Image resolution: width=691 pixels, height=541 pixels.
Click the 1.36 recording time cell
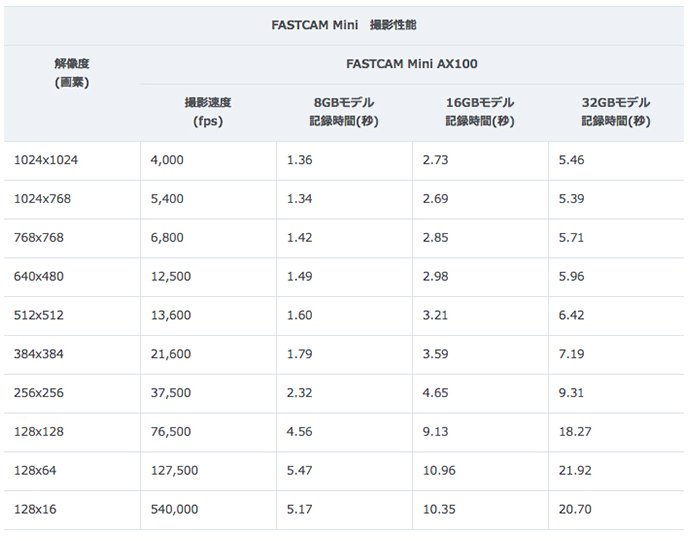pyautogui.click(x=344, y=160)
